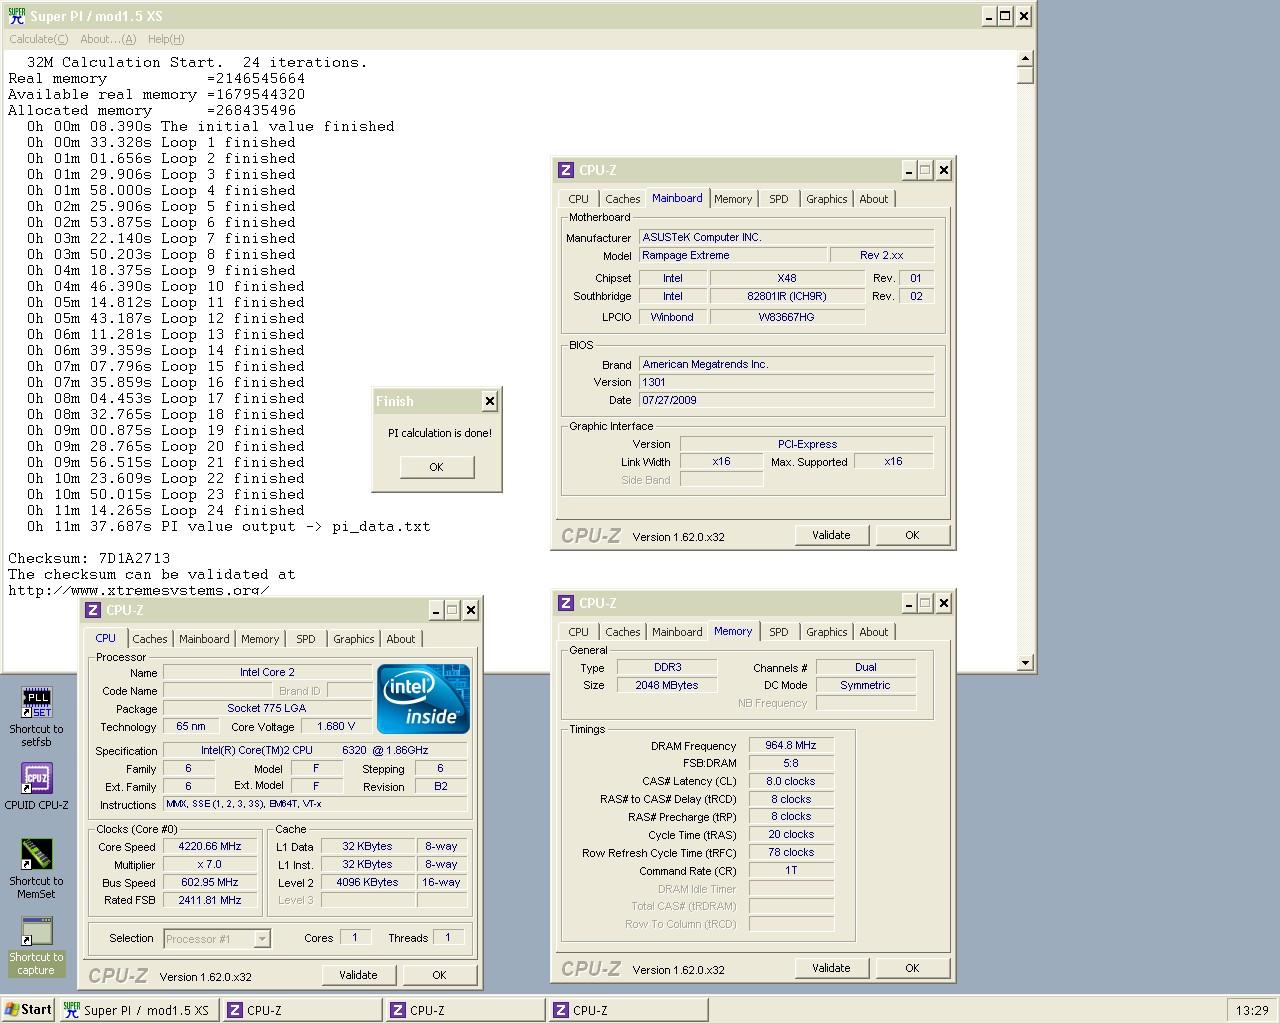Click OK in CPU tab window
The image size is (1280, 1024).
439,975
